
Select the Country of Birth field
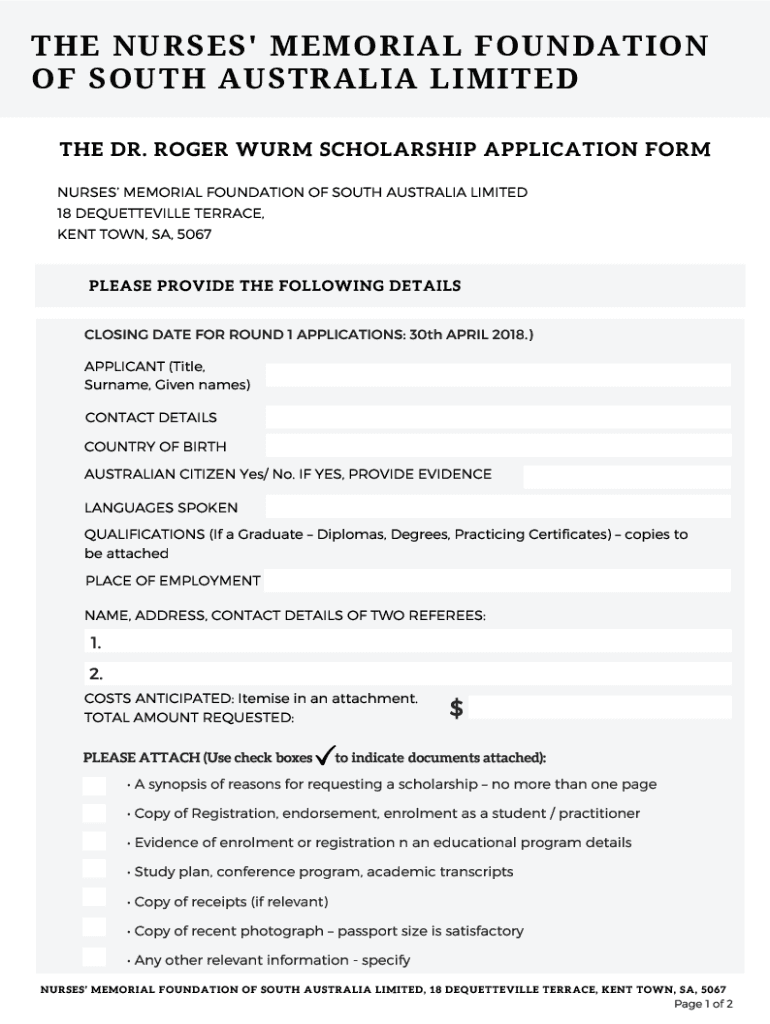(x=498, y=446)
